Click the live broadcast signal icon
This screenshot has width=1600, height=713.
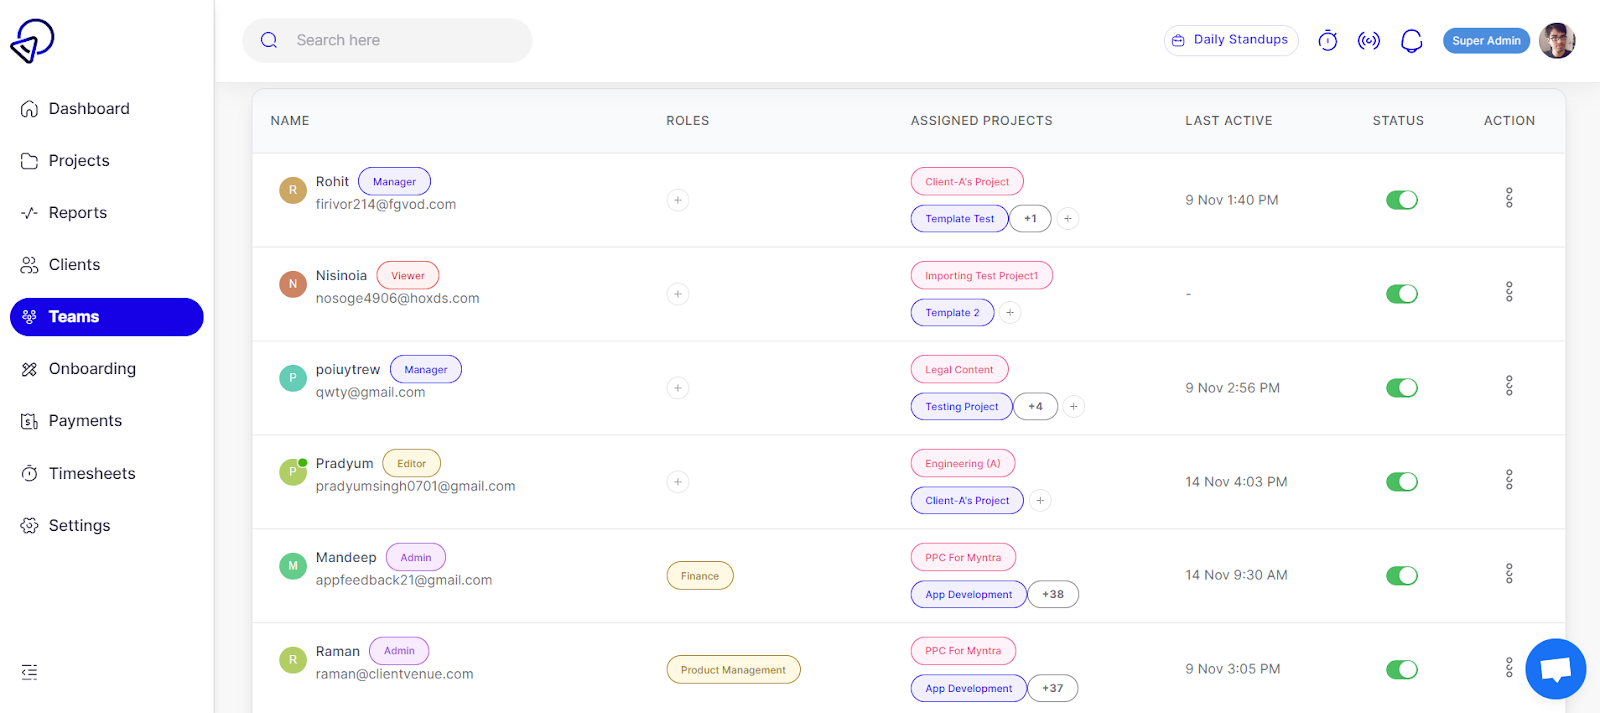[1368, 41]
